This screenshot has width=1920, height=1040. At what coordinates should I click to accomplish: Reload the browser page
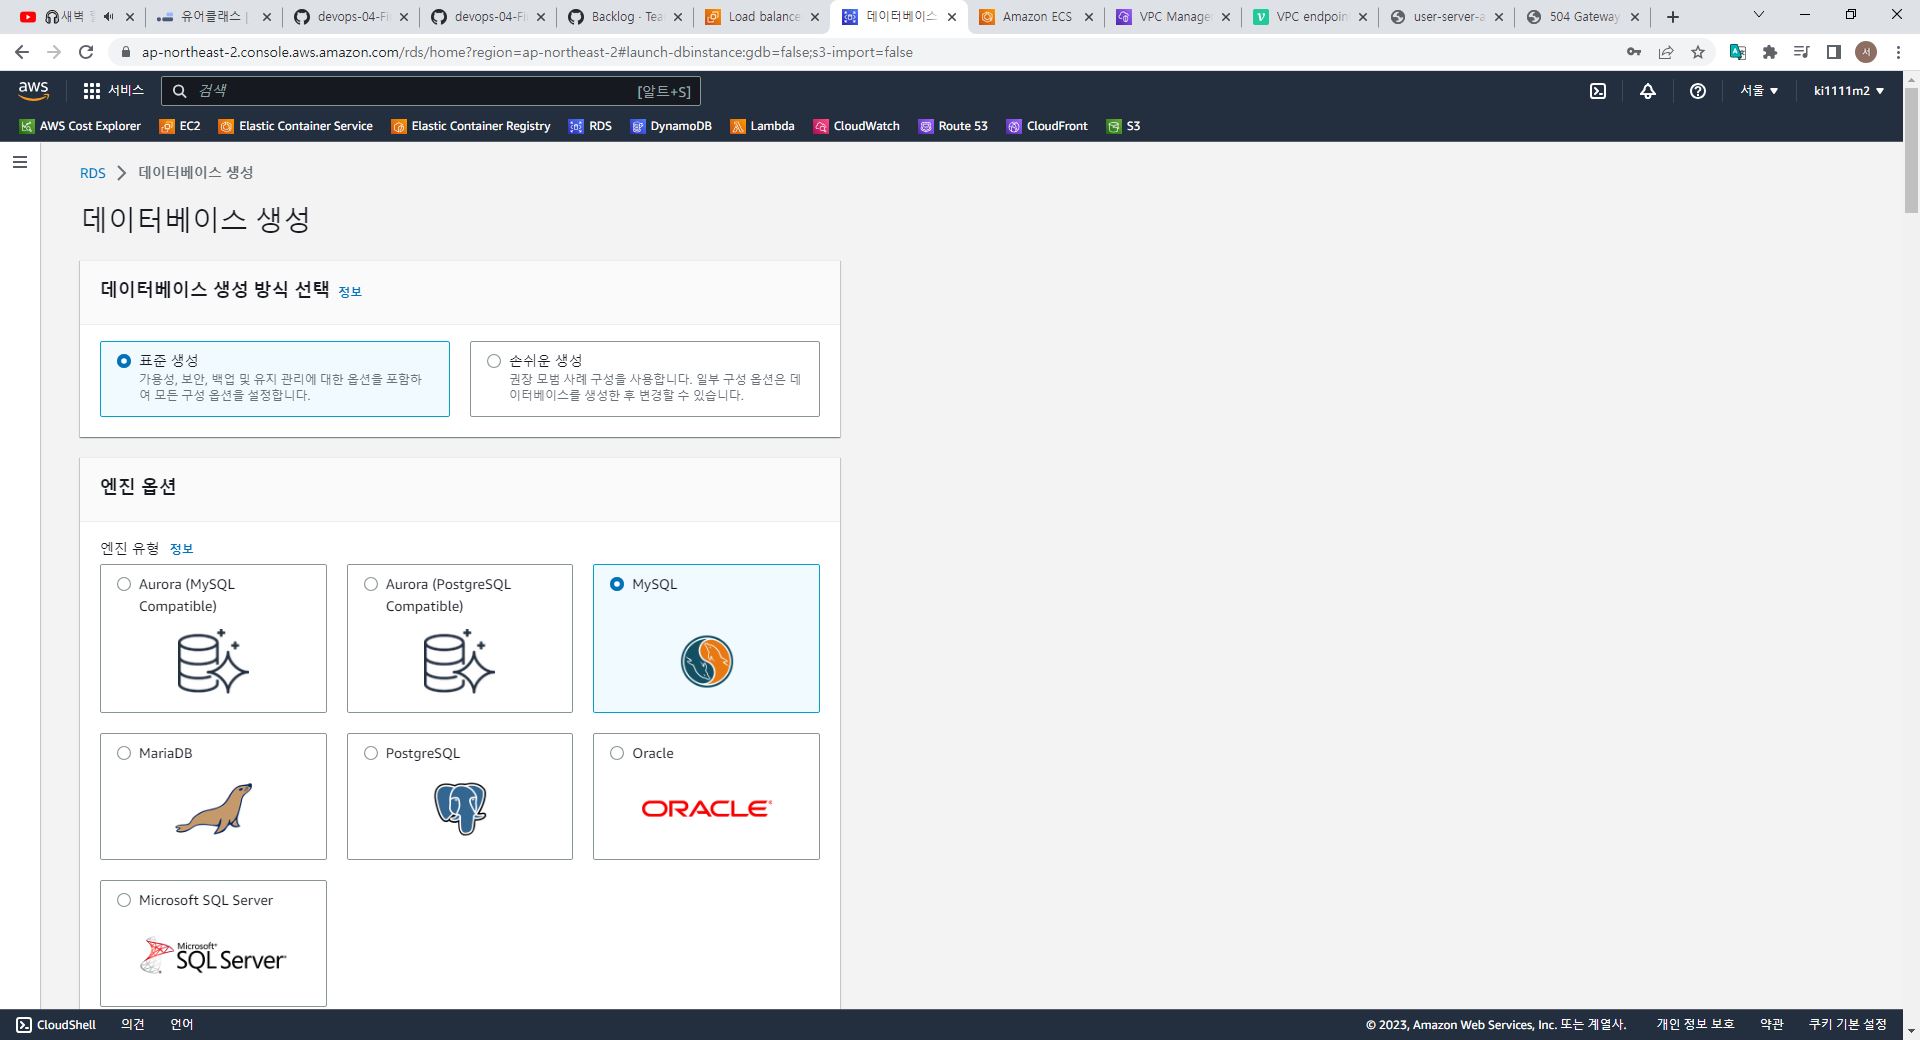[86, 52]
